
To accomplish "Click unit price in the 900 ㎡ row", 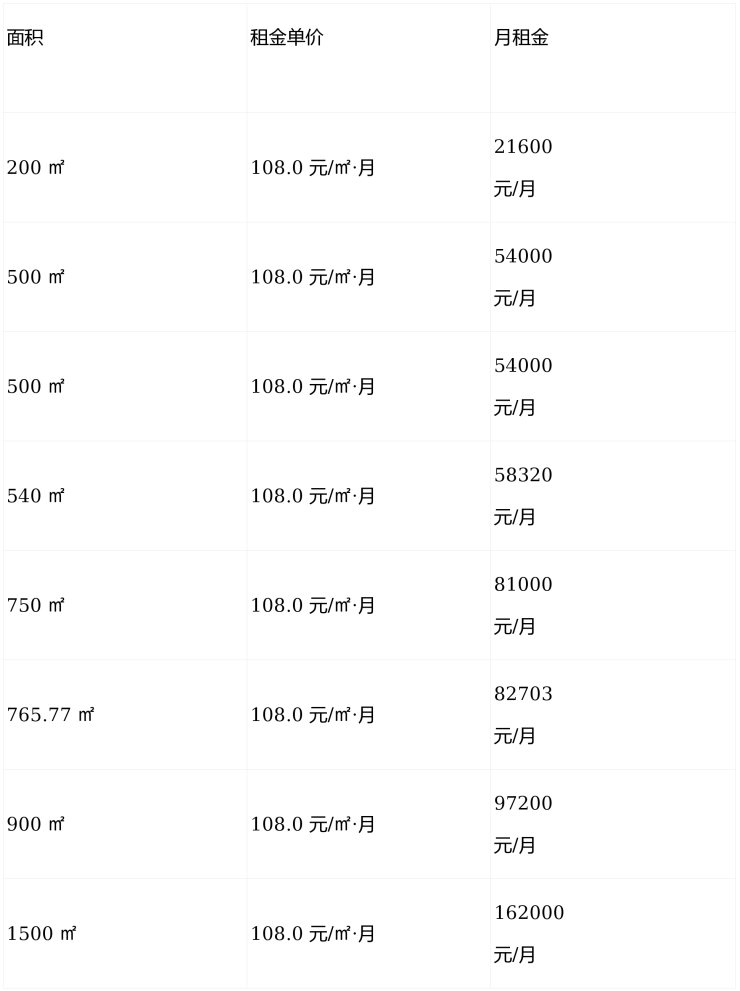I will pyautogui.click(x=313, y=825).
